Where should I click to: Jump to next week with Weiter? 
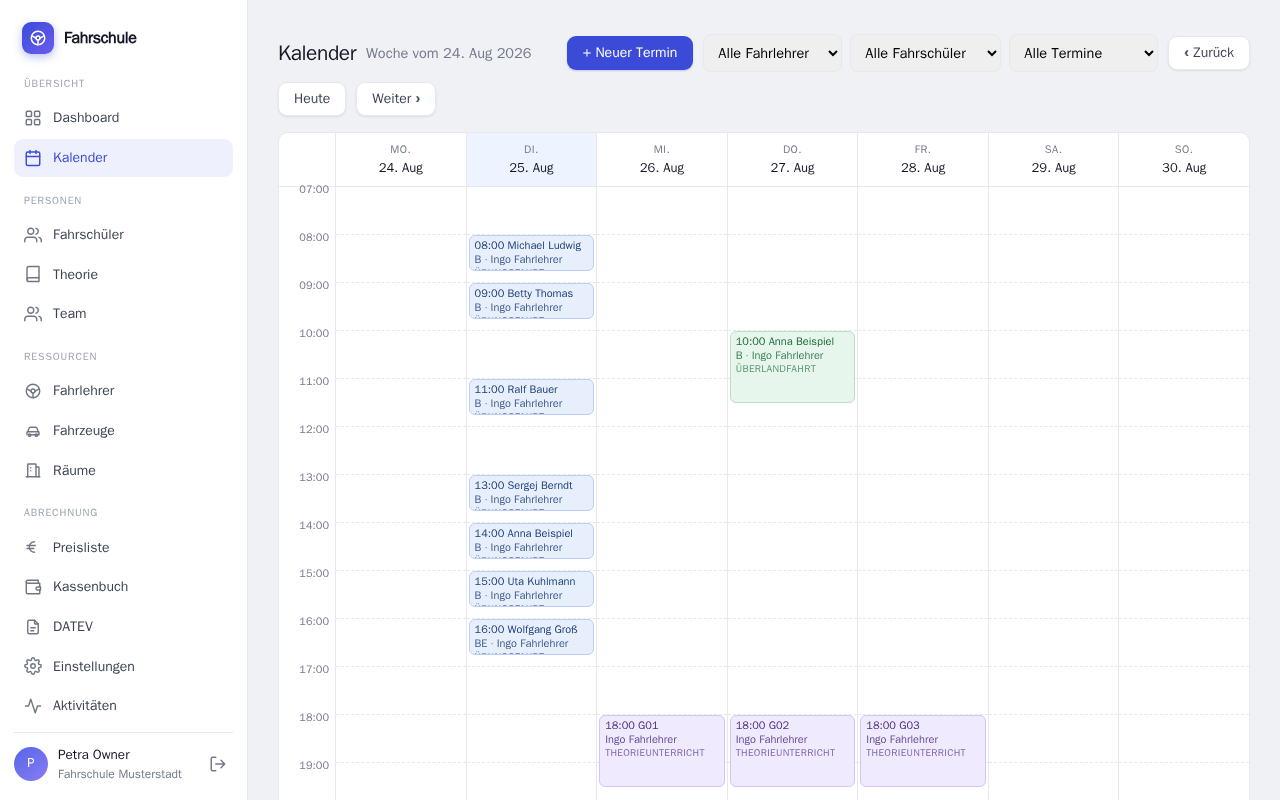[x=396, y=99]
